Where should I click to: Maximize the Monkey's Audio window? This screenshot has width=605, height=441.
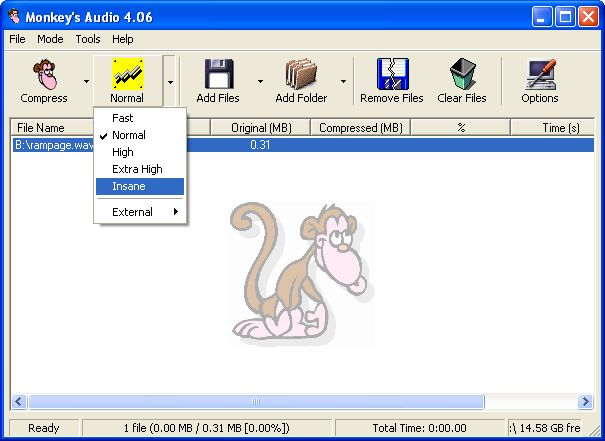coord(565,17)
